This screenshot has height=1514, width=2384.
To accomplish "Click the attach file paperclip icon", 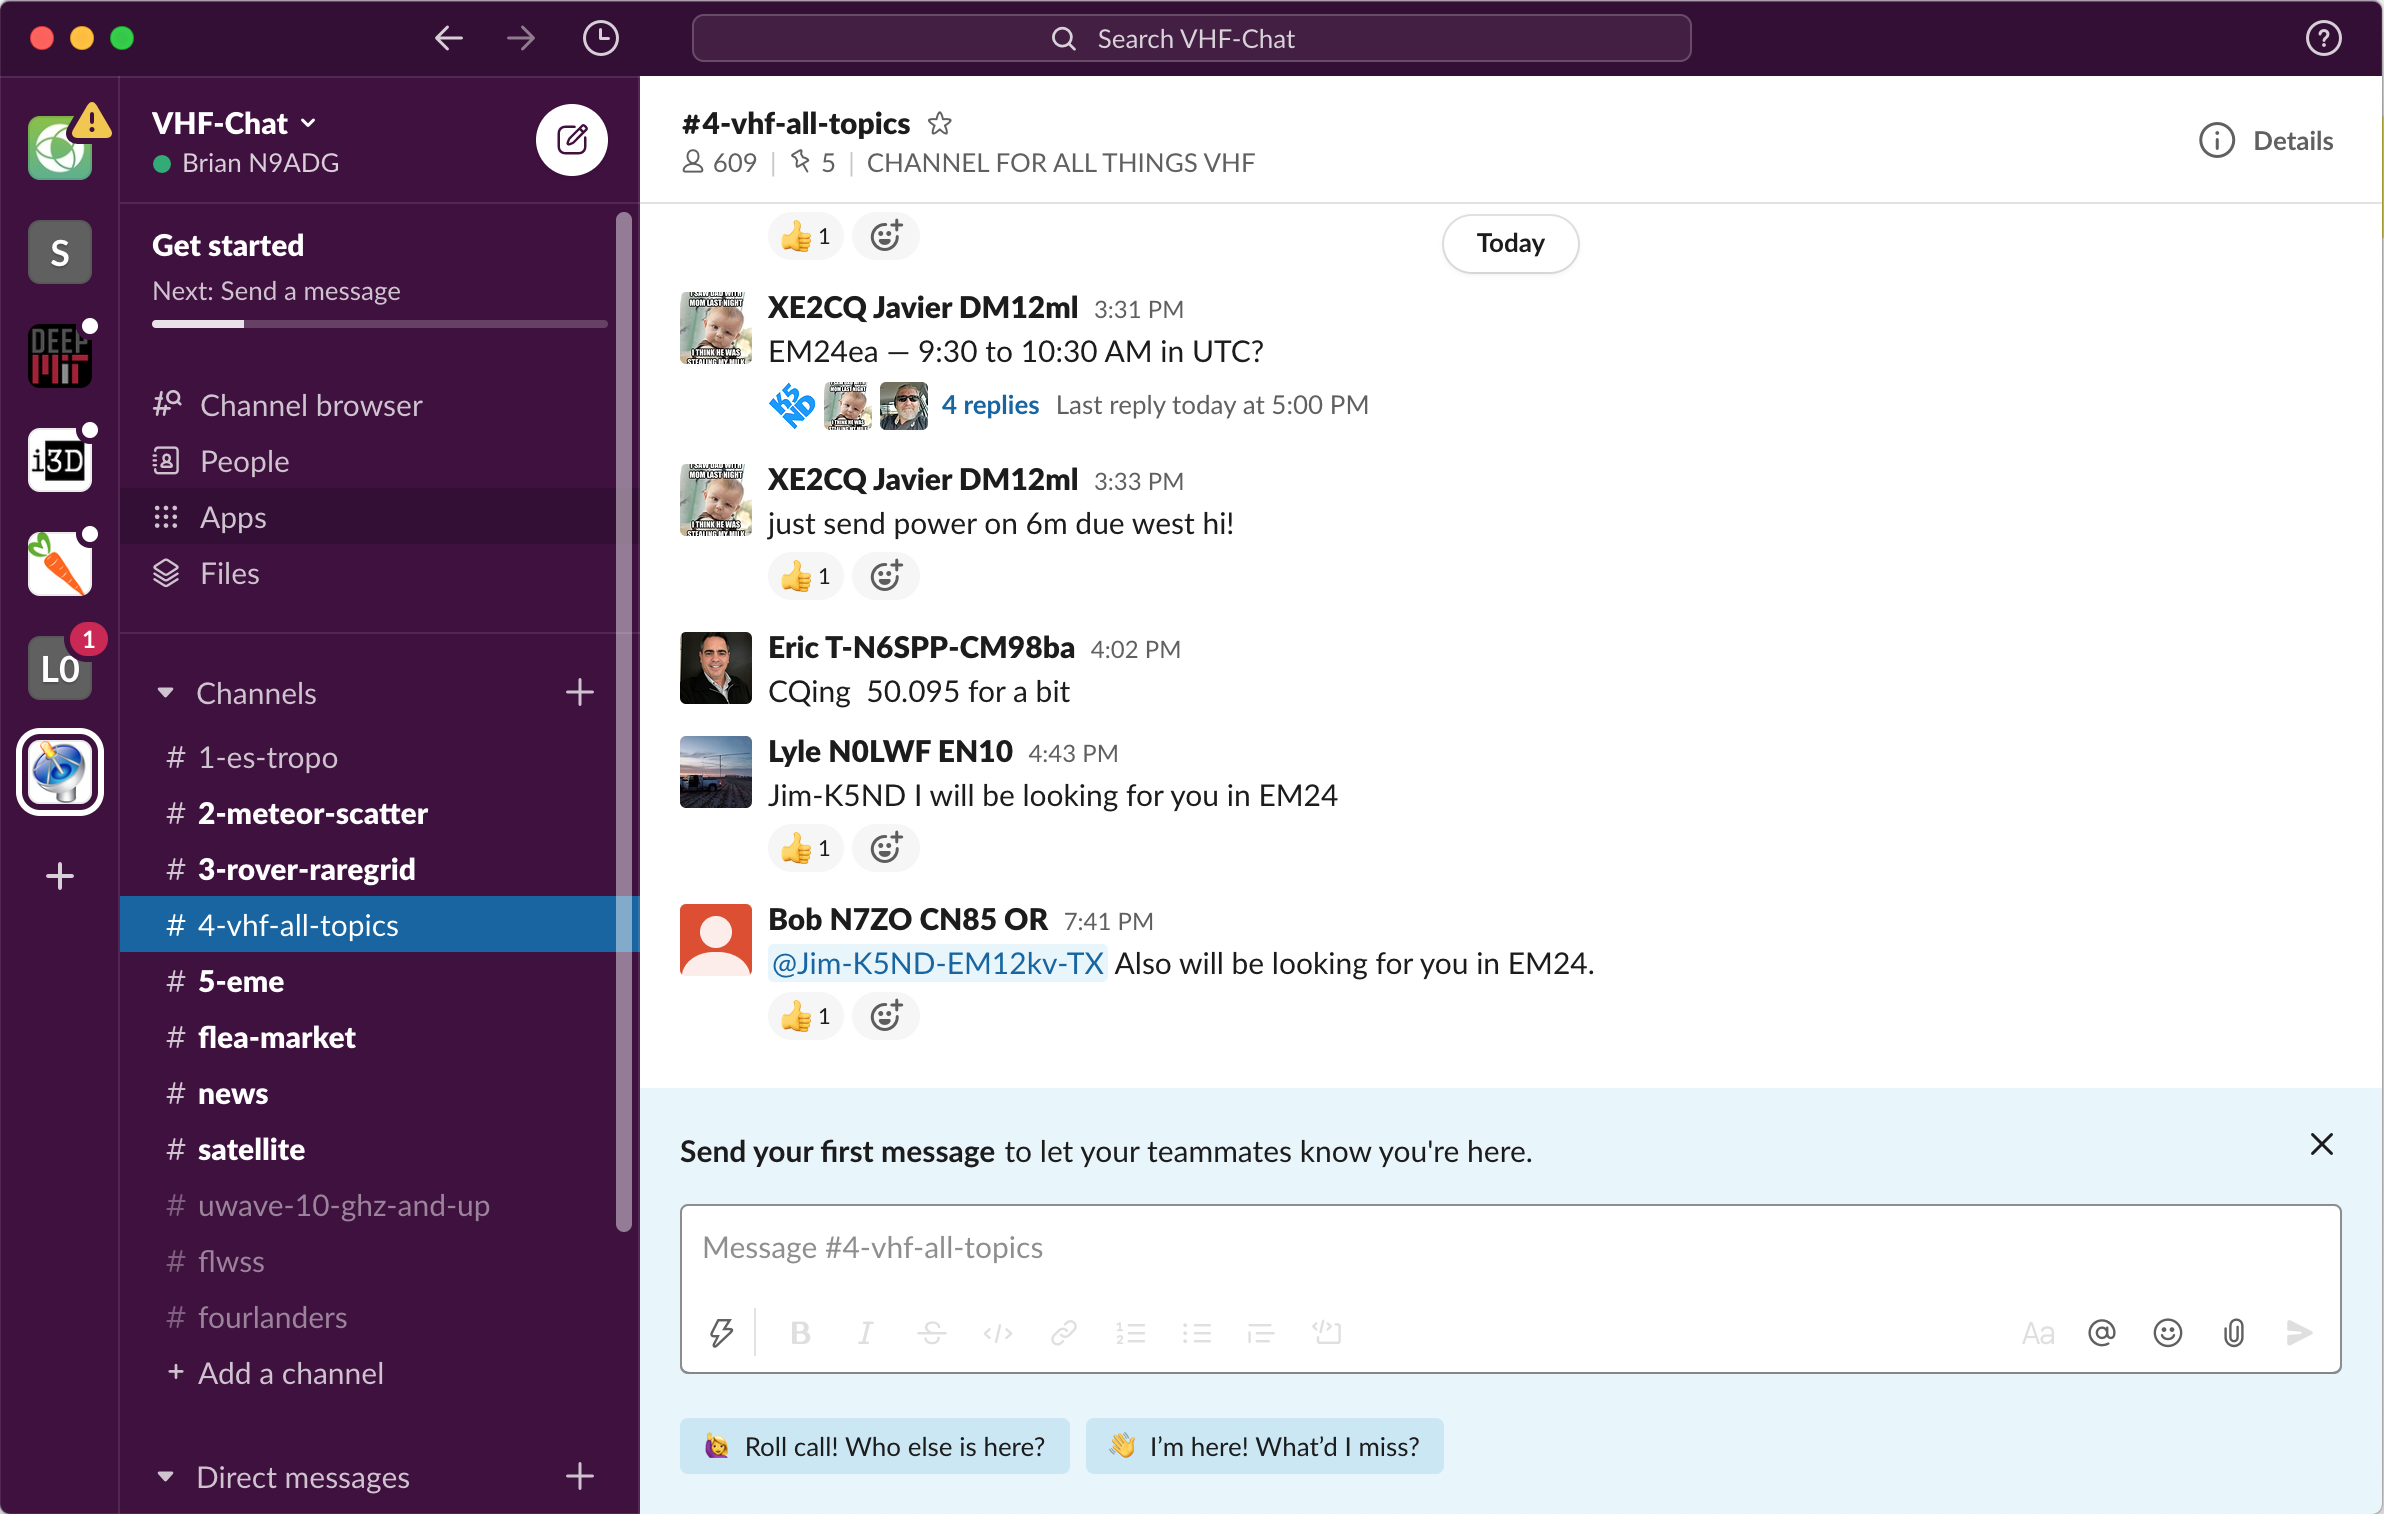I will pyautogui.click(x=2233, y=1333).
